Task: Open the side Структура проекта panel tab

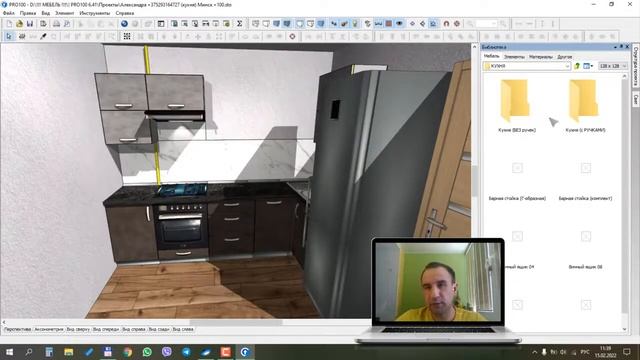Action: 636,66
